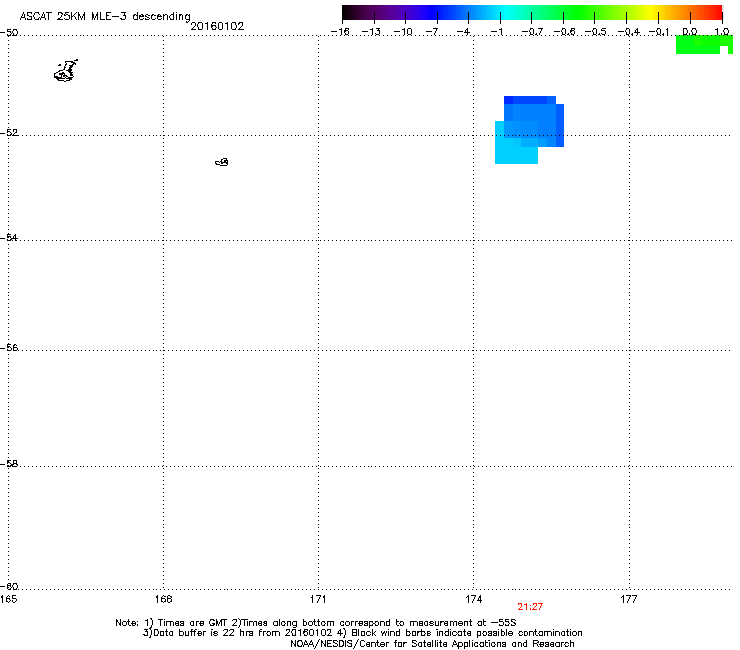Click the -0.7 label on the color bar

532,32
